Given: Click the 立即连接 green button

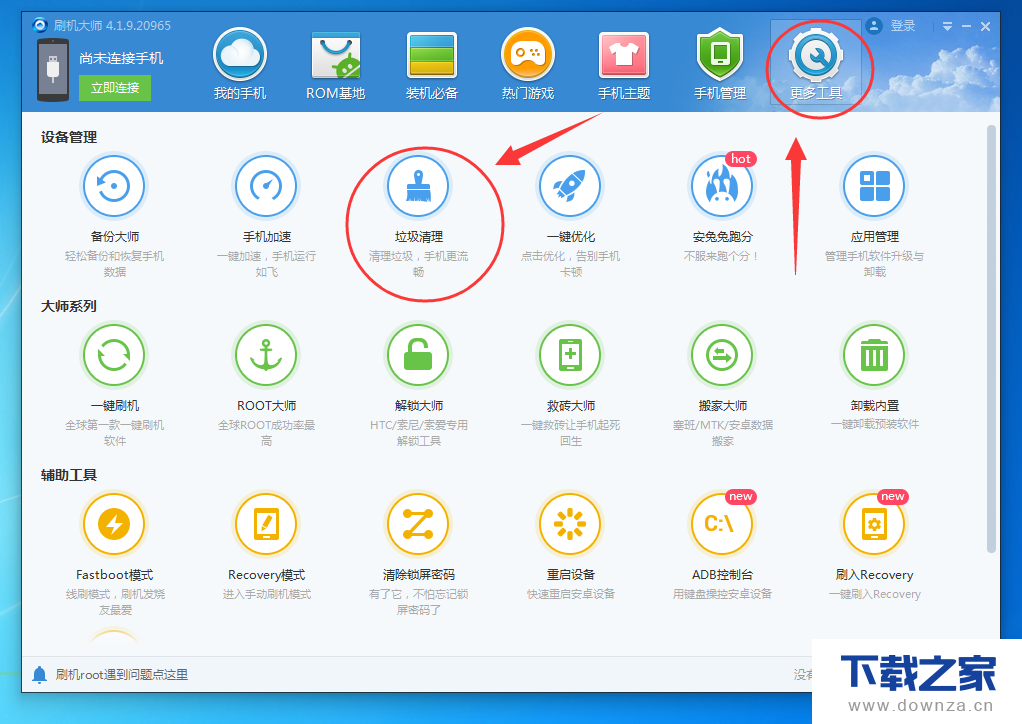Looking at the screenshot, I should [x=115, y=88].
